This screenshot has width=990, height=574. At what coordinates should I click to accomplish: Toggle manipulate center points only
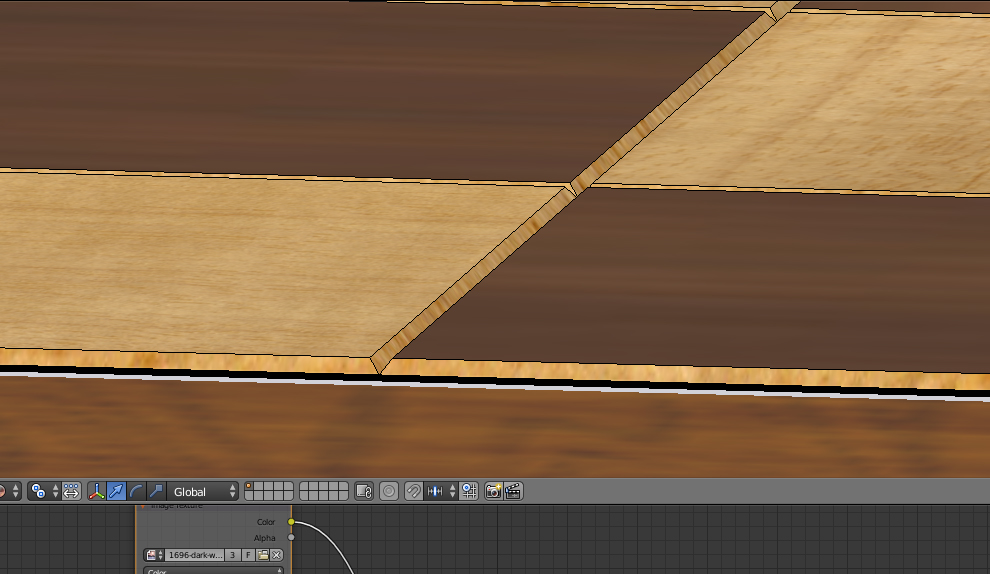71,491
